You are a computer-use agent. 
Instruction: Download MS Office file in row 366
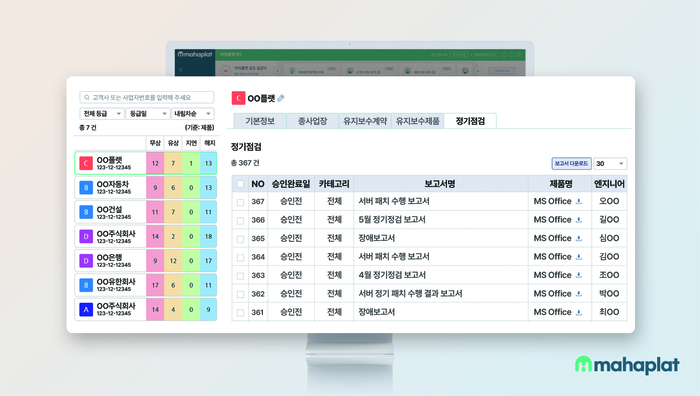579,220
